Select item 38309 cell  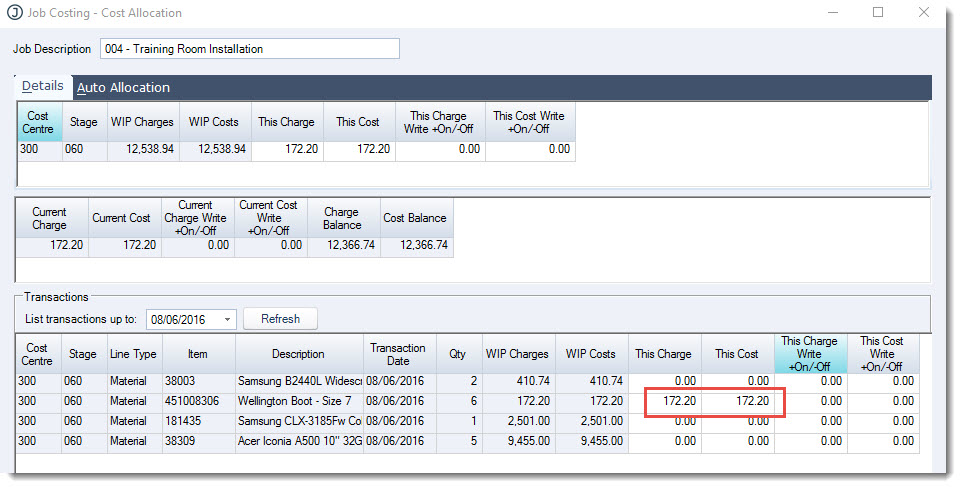pos(199,441)
